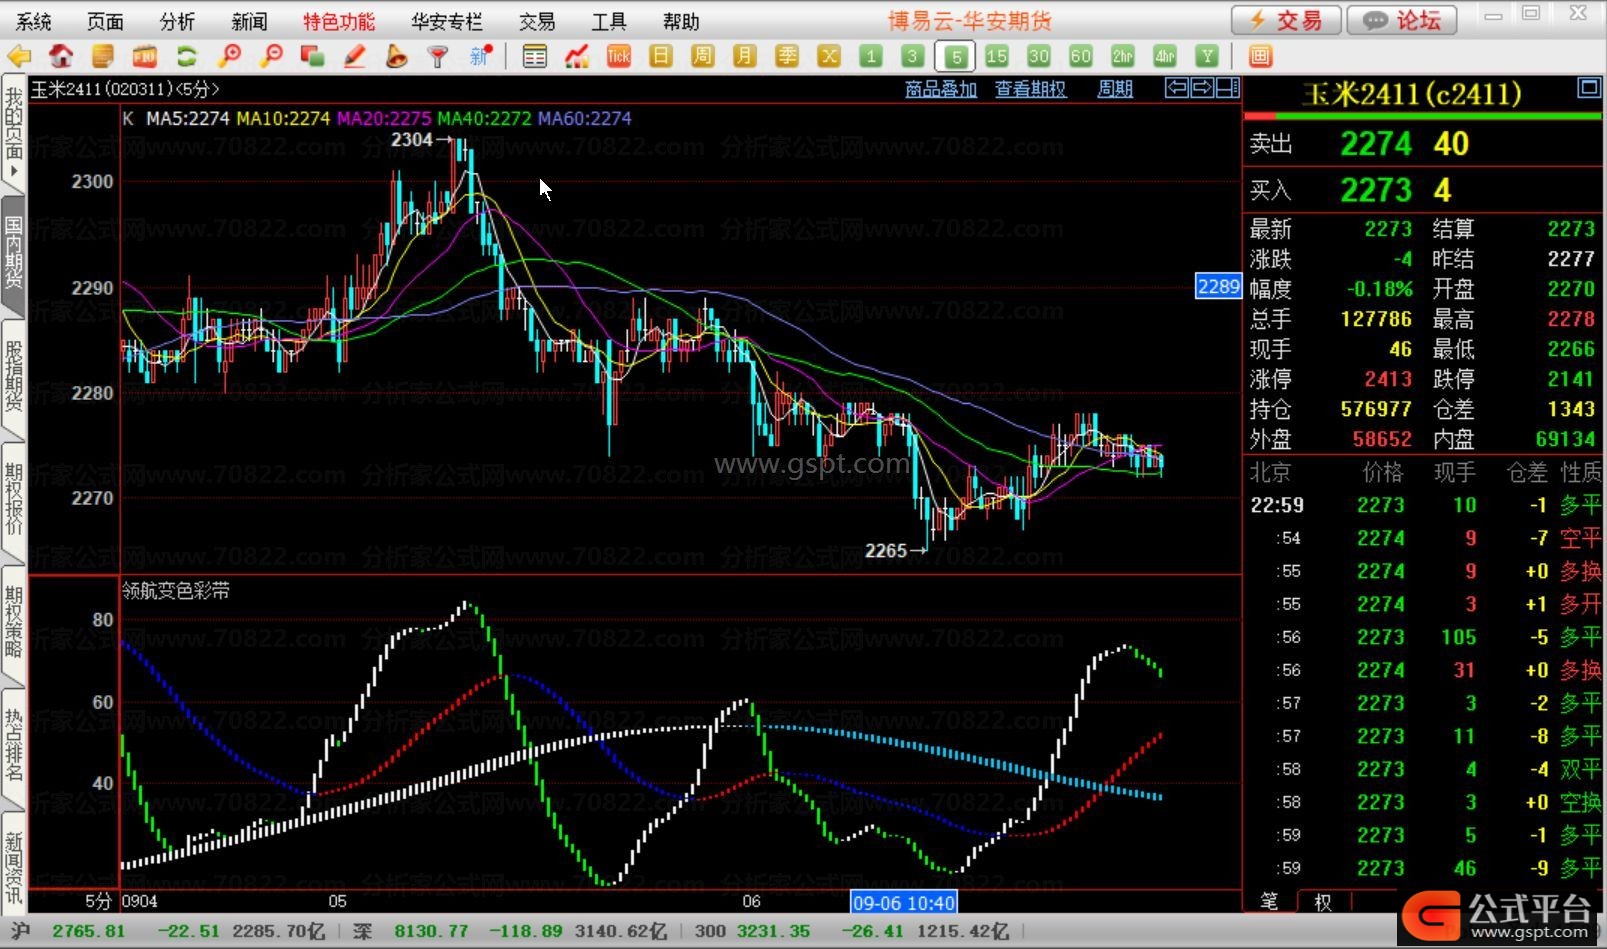Select the 笔 tab below the tick list

point(1269,901)
